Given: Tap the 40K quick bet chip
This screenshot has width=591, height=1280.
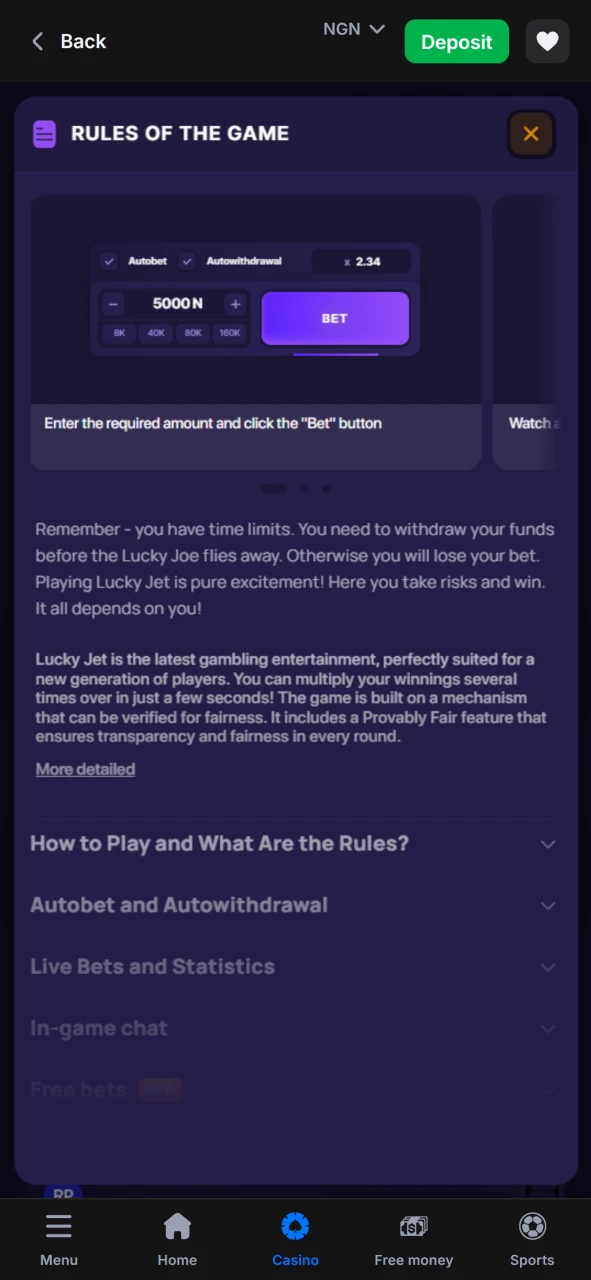Looking at the screenshot, I should click(x=156, y=333).
